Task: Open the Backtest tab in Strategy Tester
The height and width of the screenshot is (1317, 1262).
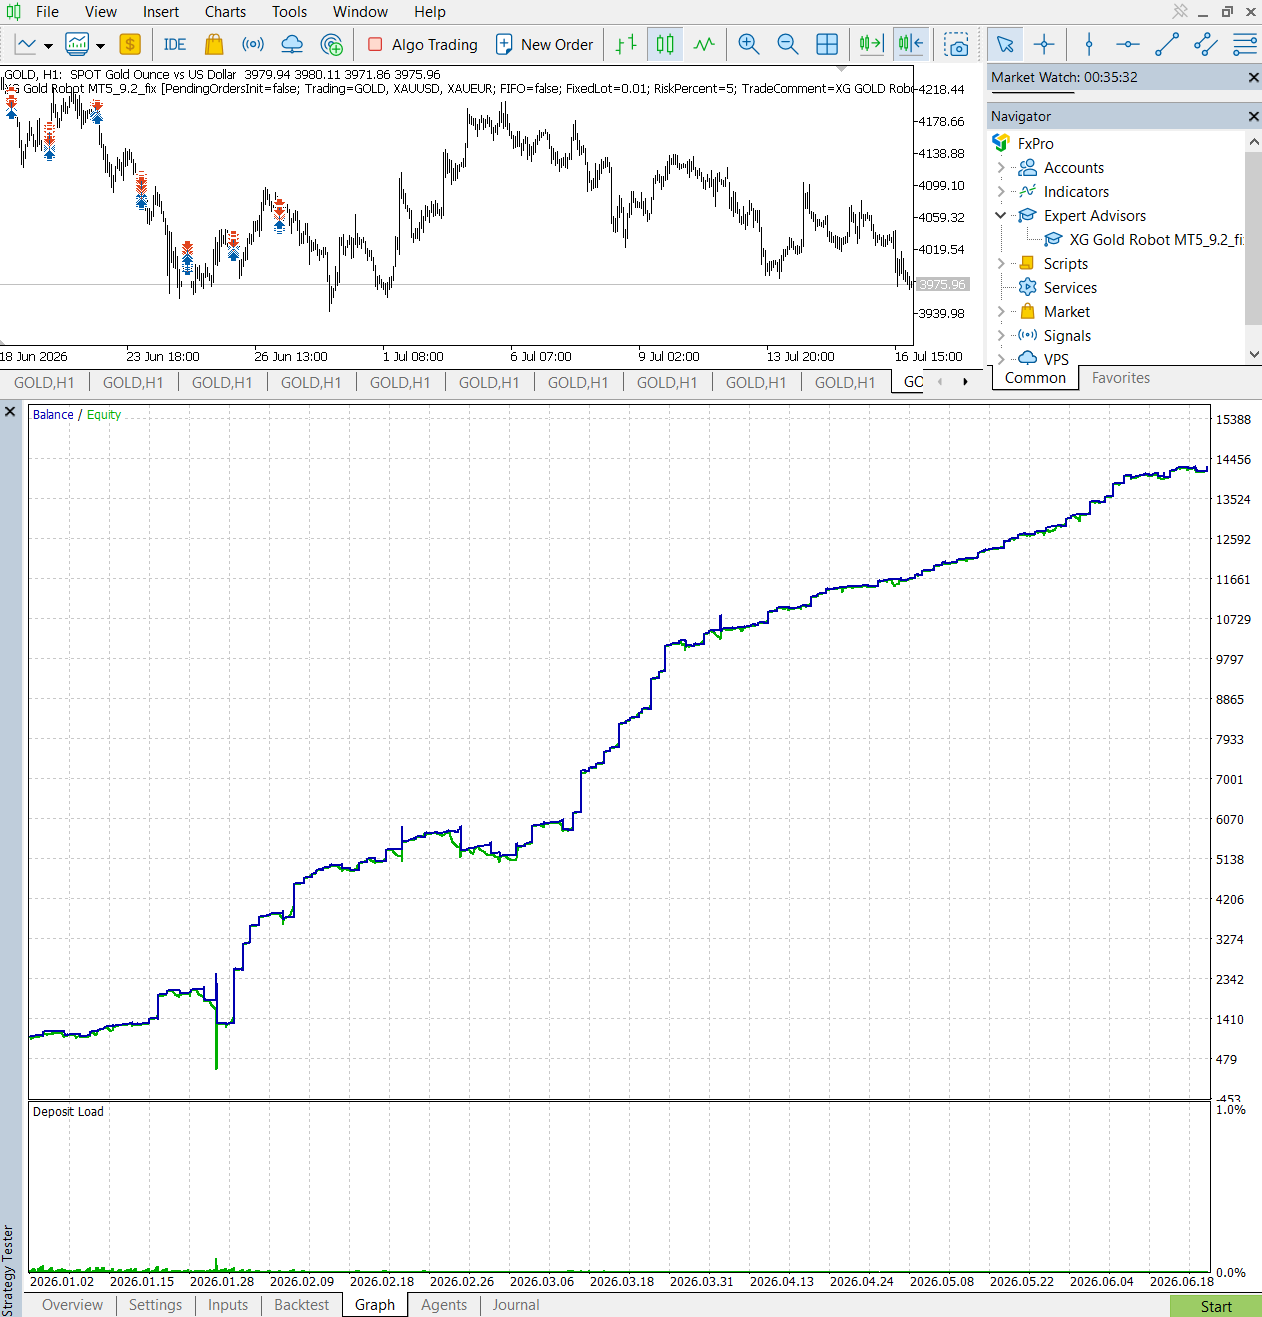Action: pos(301,1305)
